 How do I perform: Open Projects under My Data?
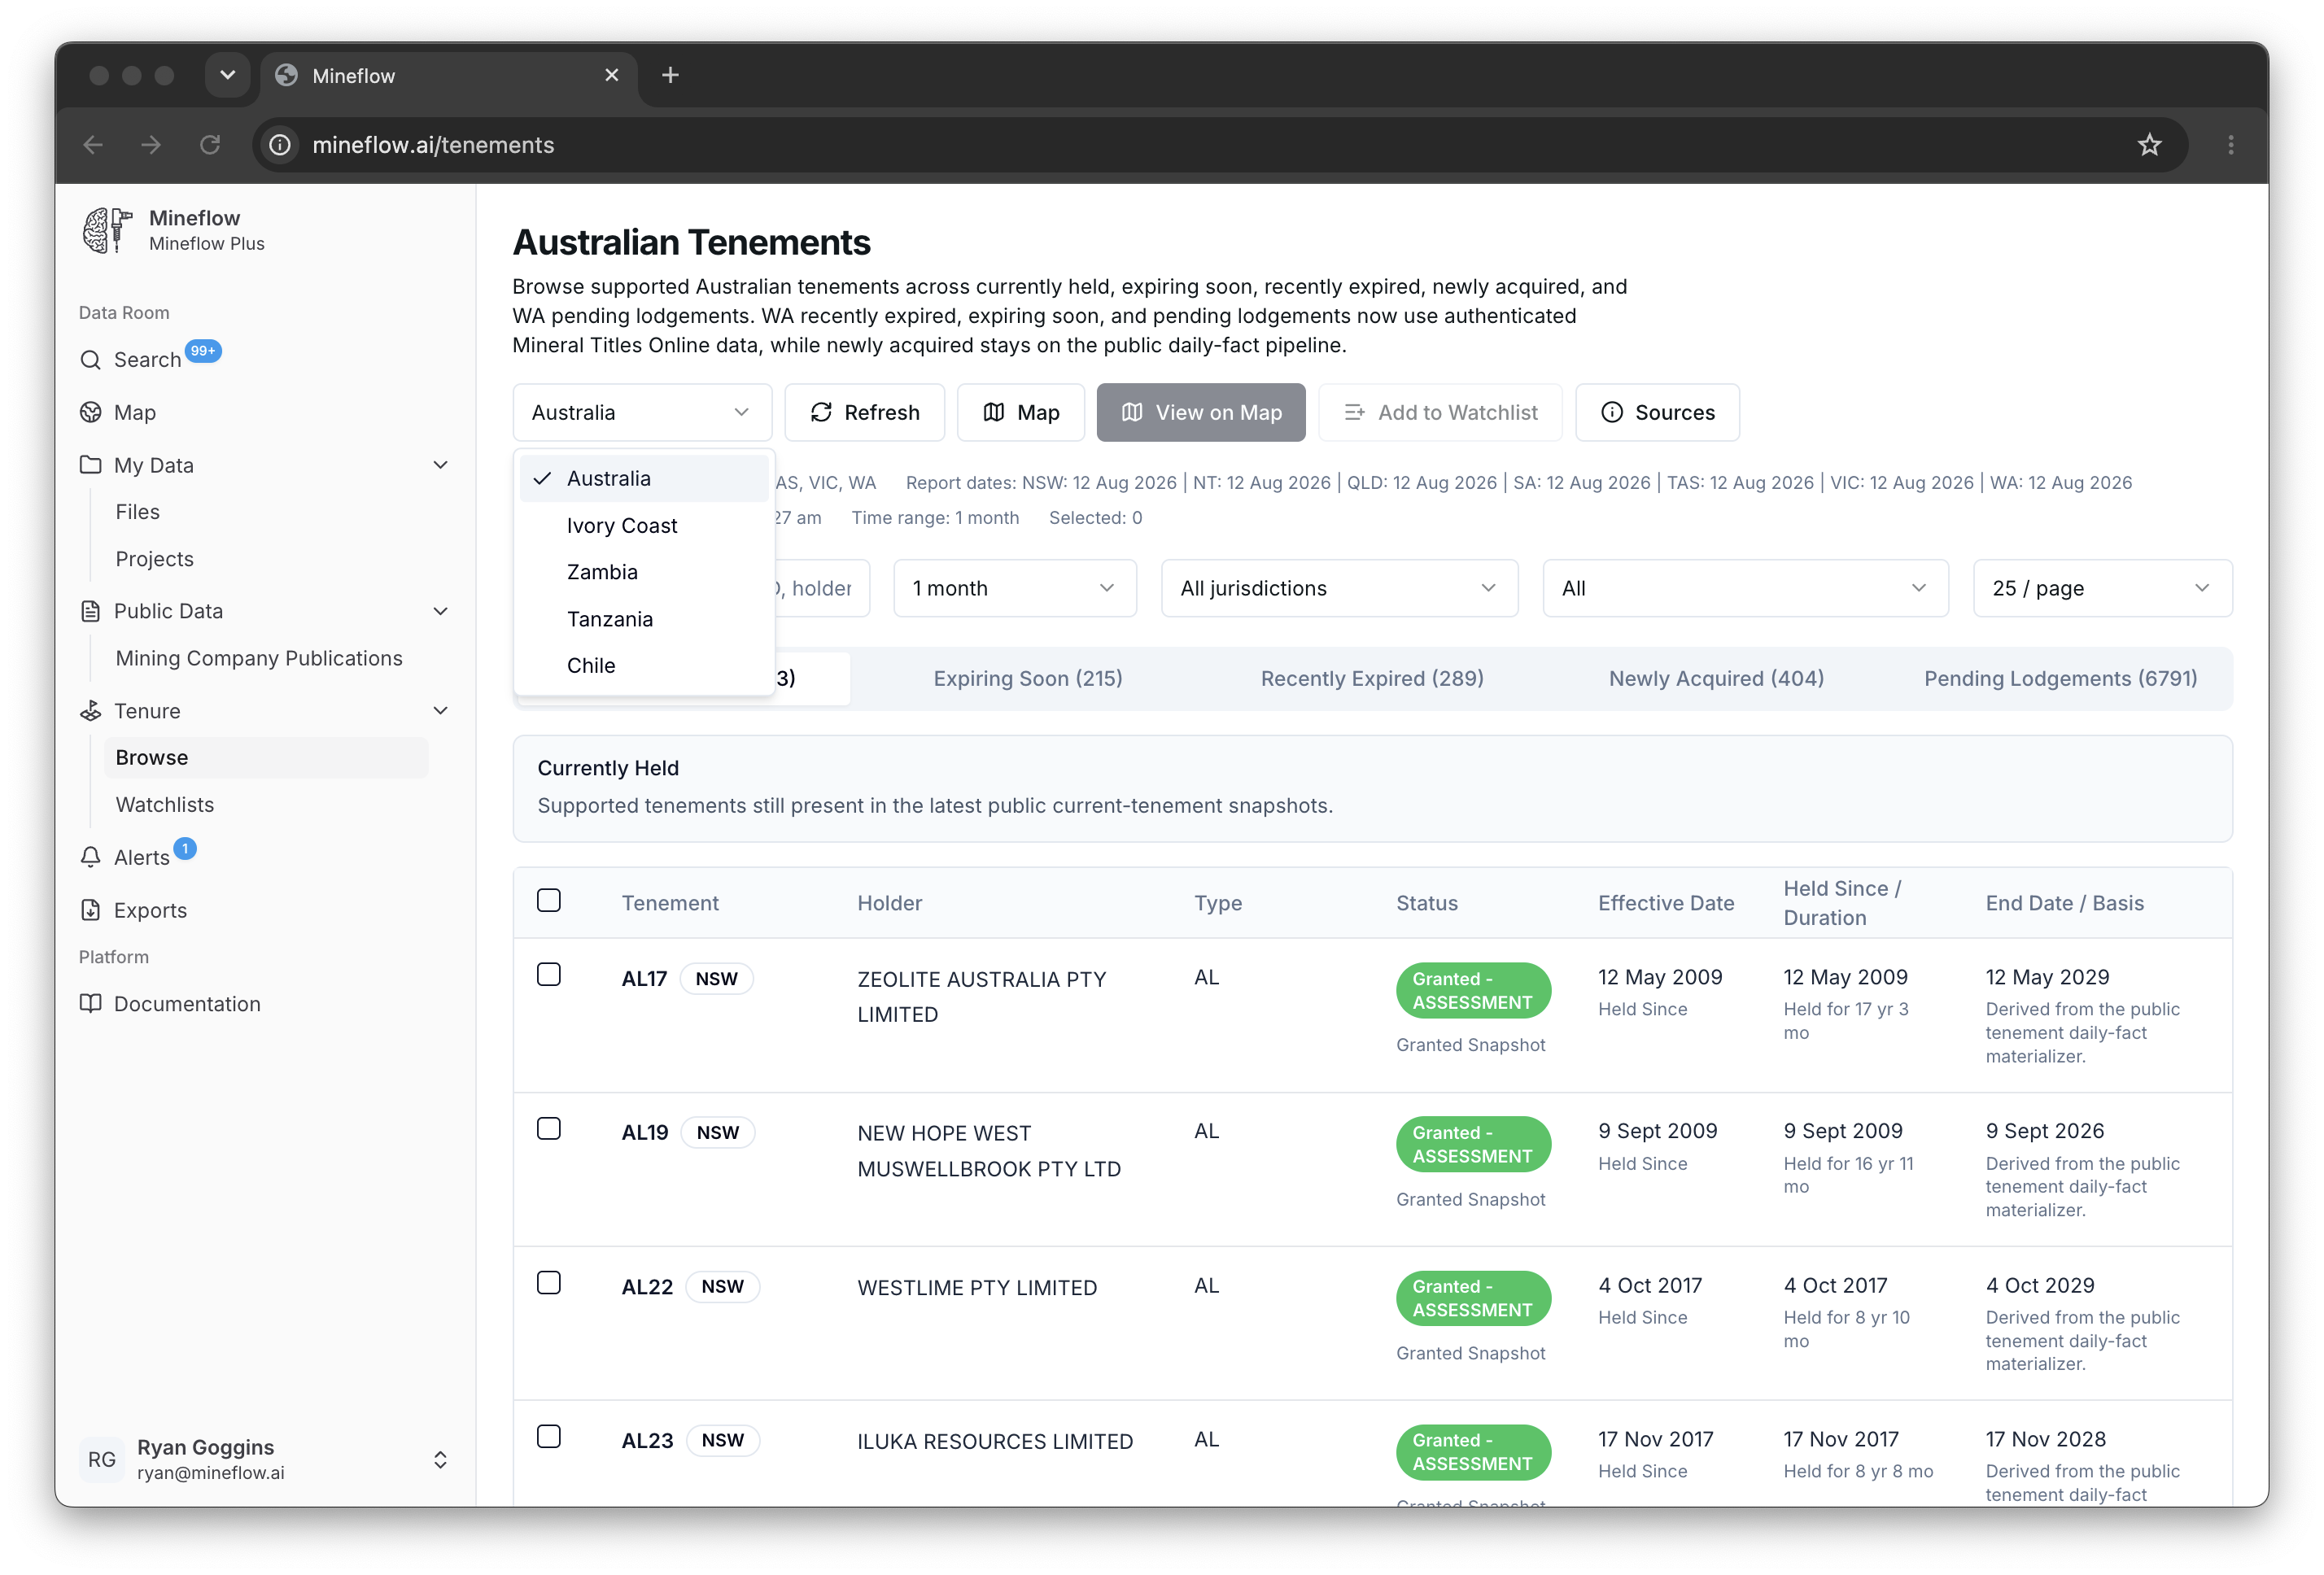point(154,559)
